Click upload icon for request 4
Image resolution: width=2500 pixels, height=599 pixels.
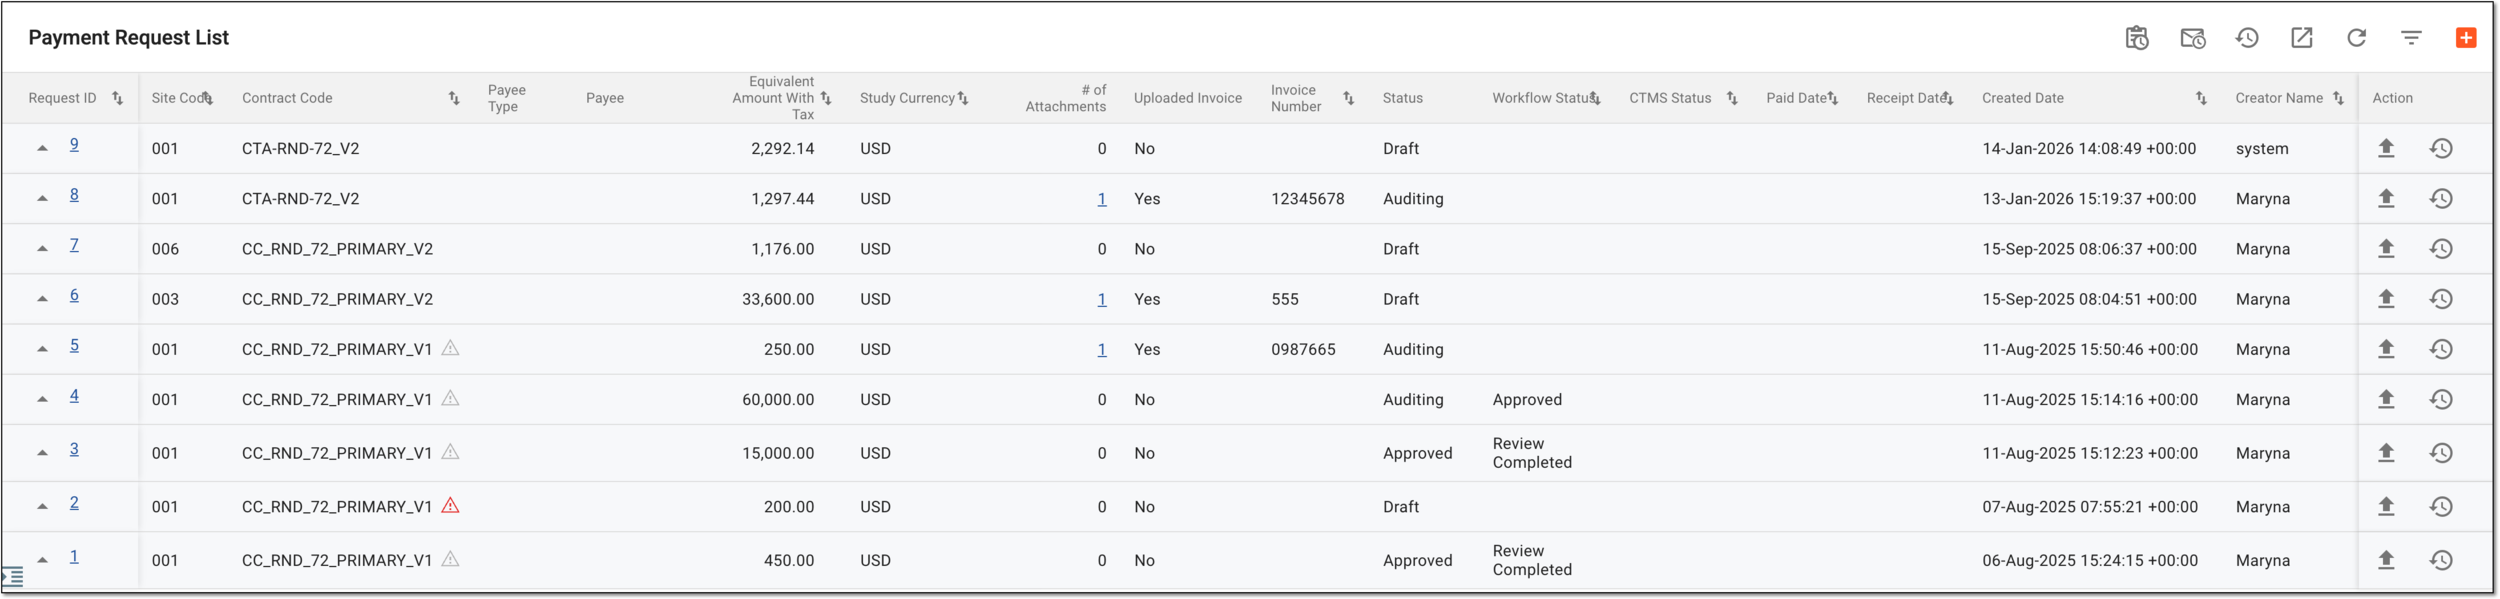pyautogui.click(x=2386, y=399)
